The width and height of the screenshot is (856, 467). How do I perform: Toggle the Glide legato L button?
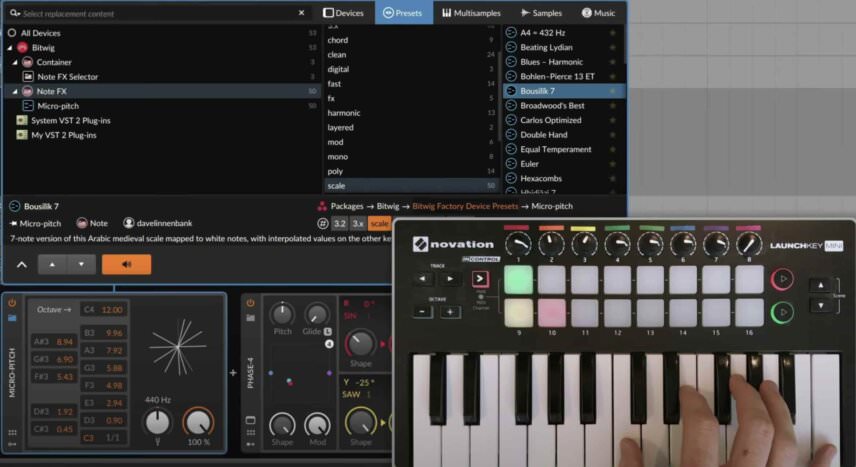[x=328, y=332]
